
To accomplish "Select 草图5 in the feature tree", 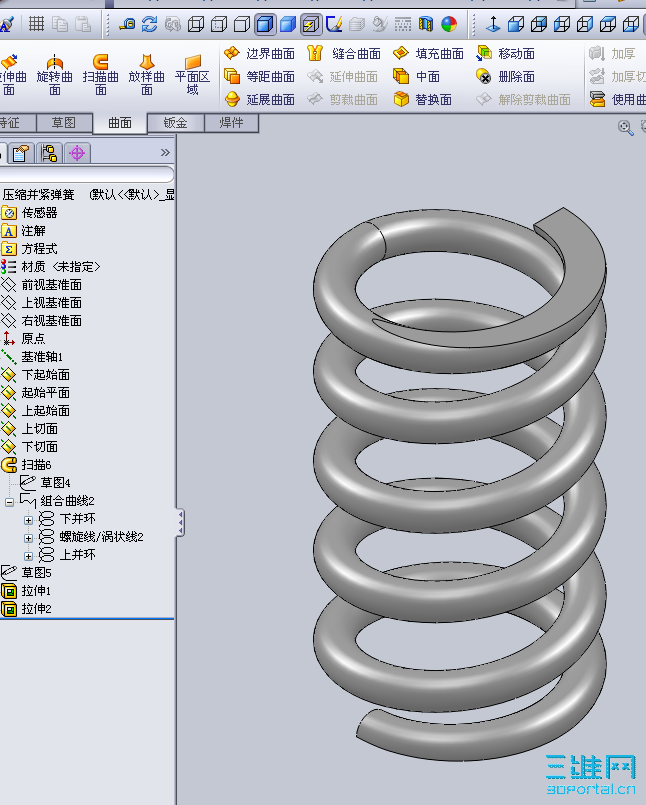I will [x=26, y=572].
